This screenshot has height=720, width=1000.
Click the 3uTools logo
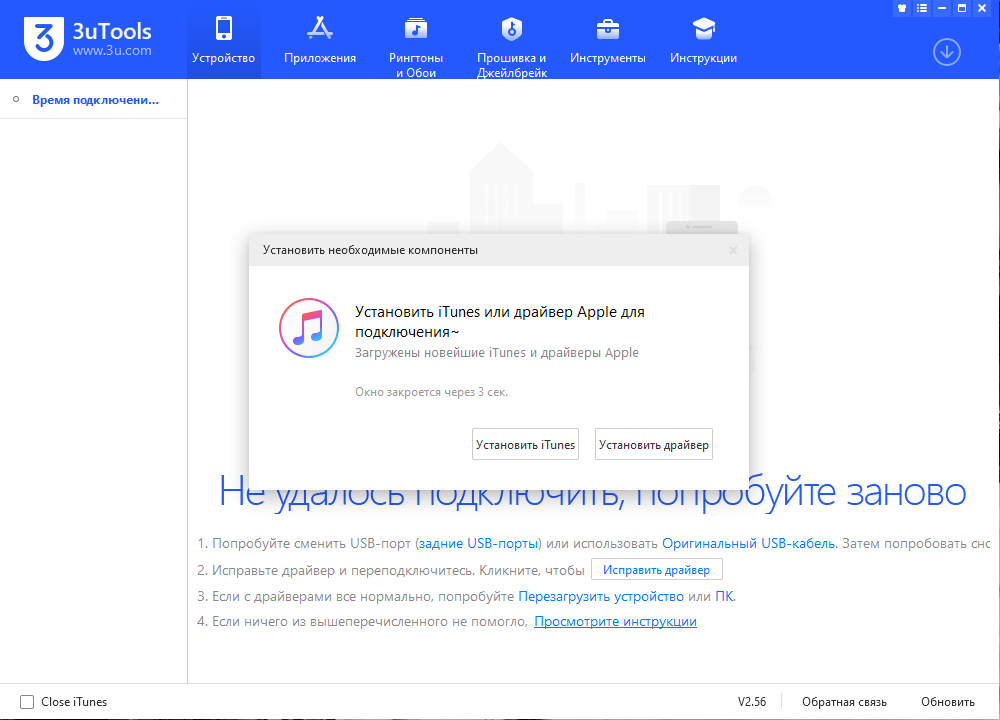(88, 39)
